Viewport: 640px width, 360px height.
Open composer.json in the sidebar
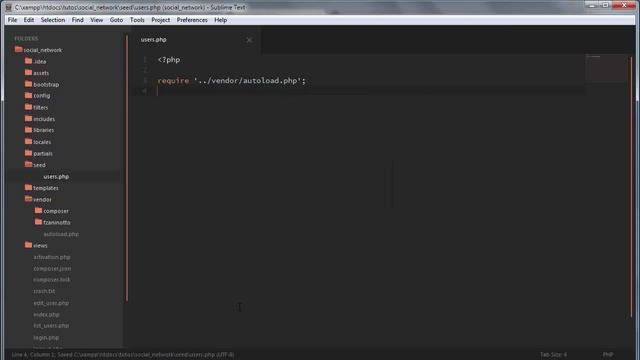tap(52, 269)
